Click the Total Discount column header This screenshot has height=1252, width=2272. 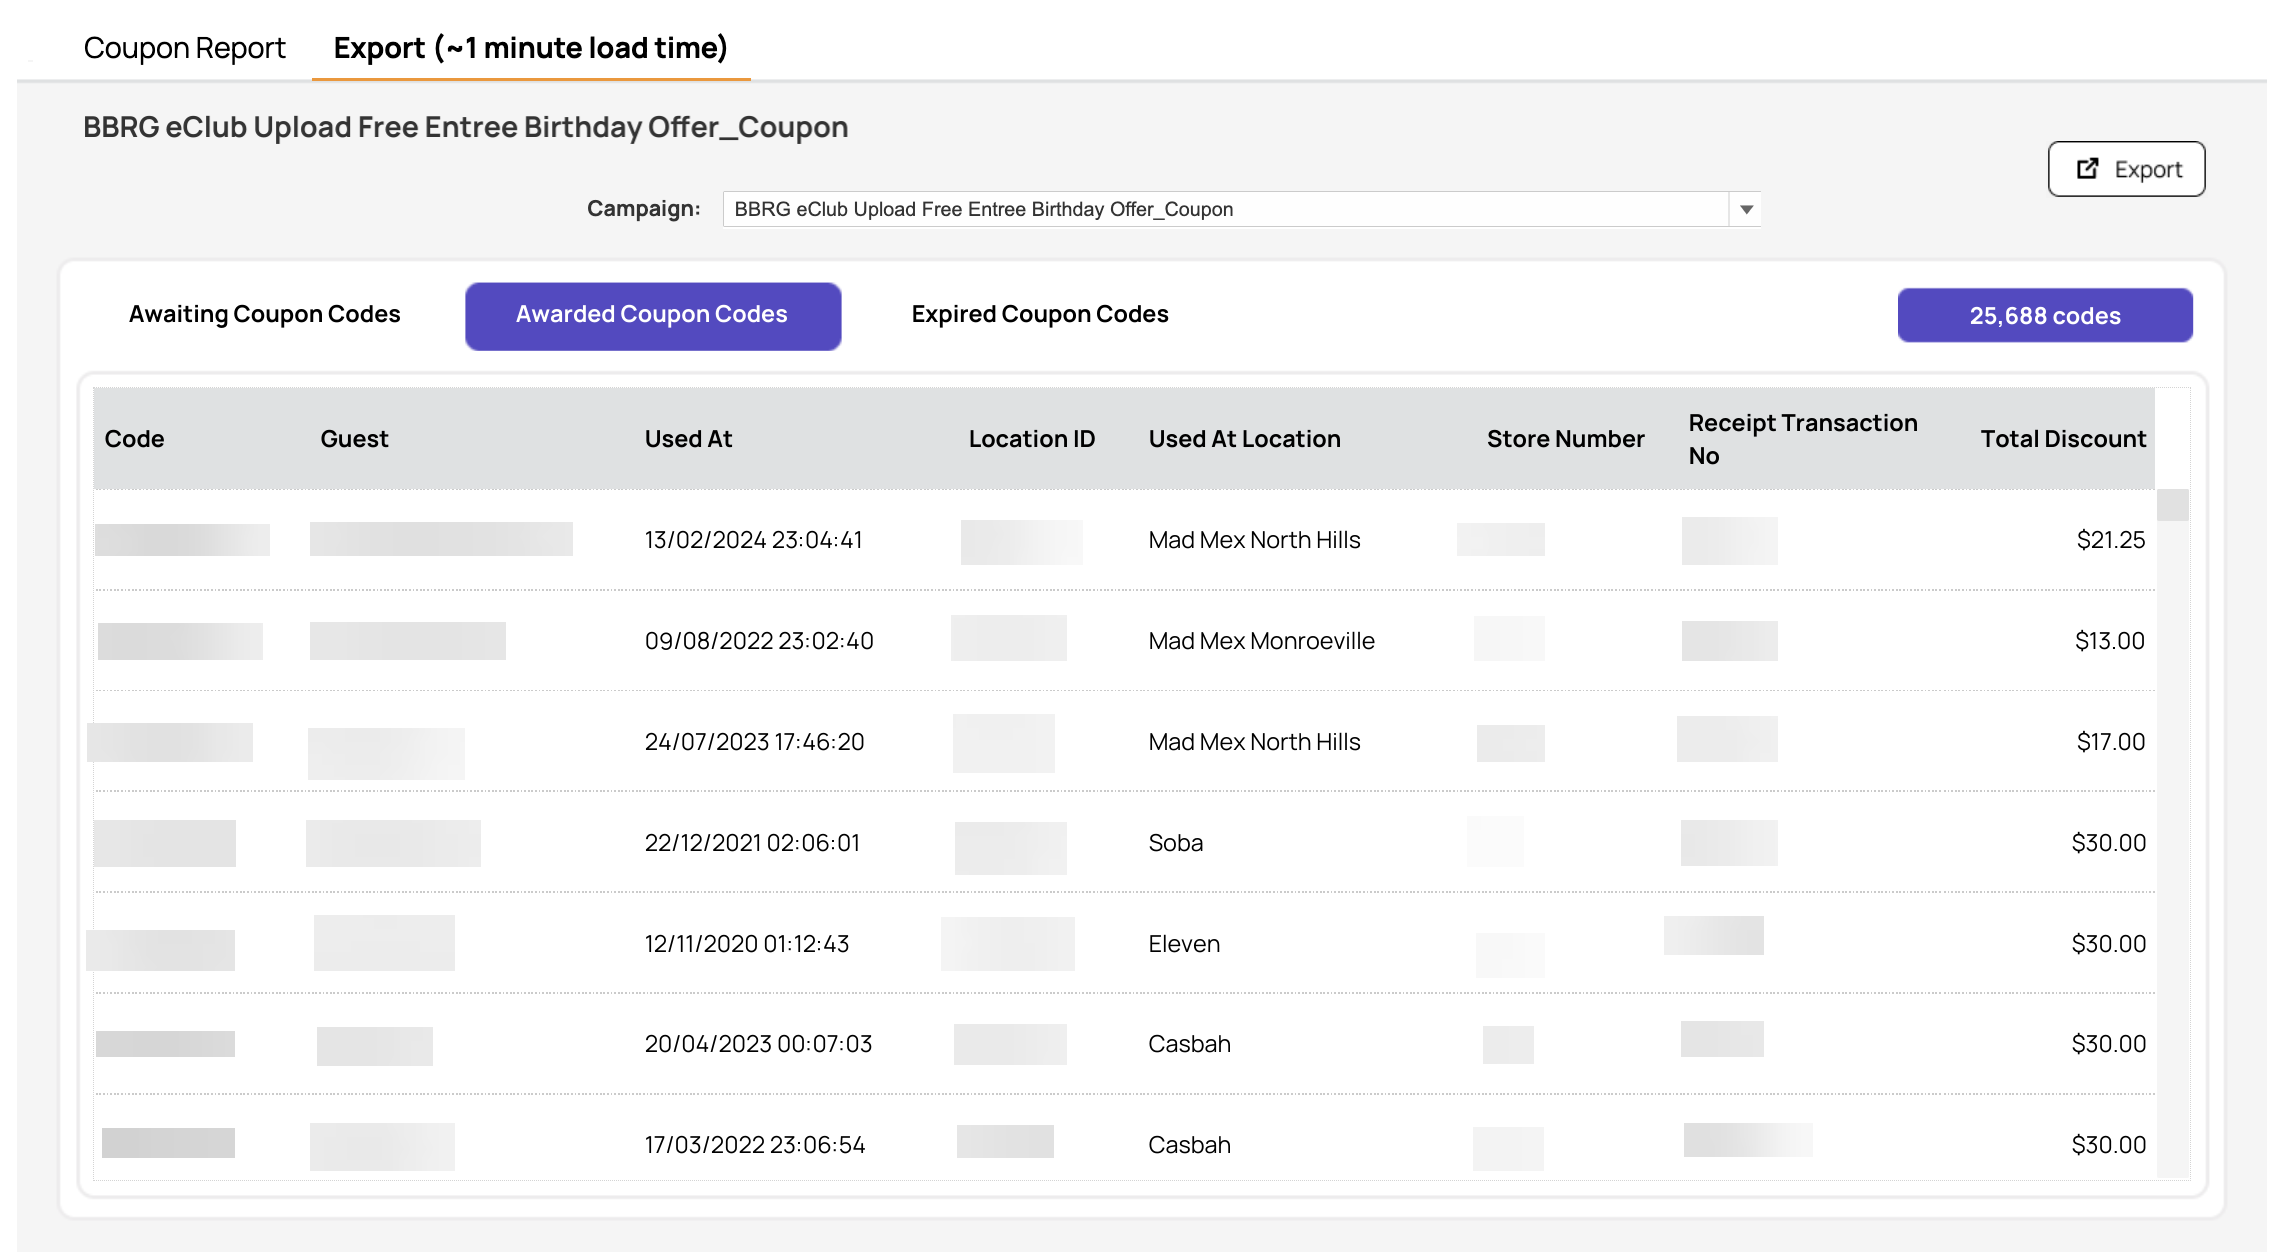(2063, 439)
